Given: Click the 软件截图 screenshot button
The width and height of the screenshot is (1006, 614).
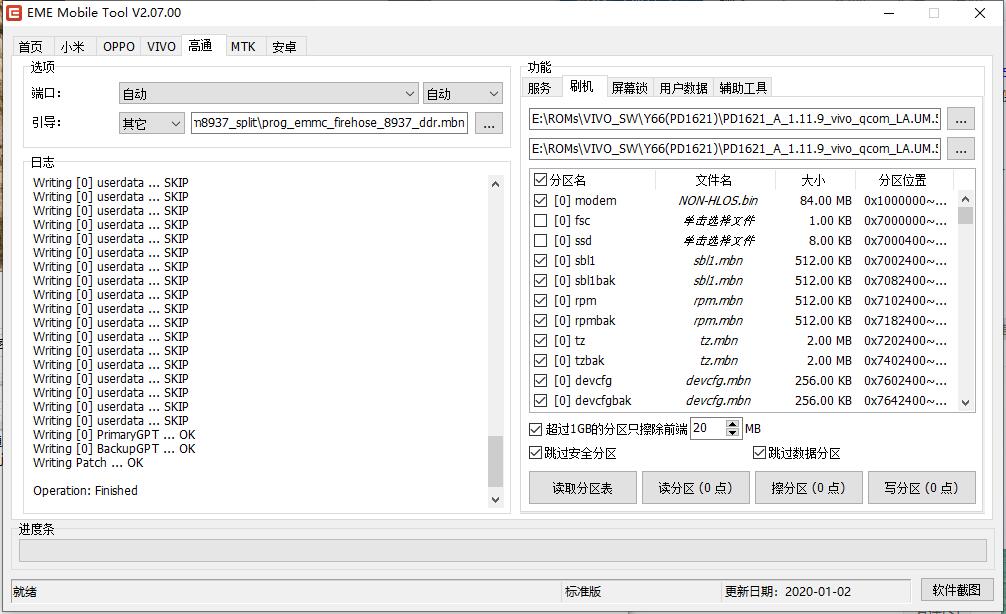Looking at the screenshot, I should click(x=956, y=590).
